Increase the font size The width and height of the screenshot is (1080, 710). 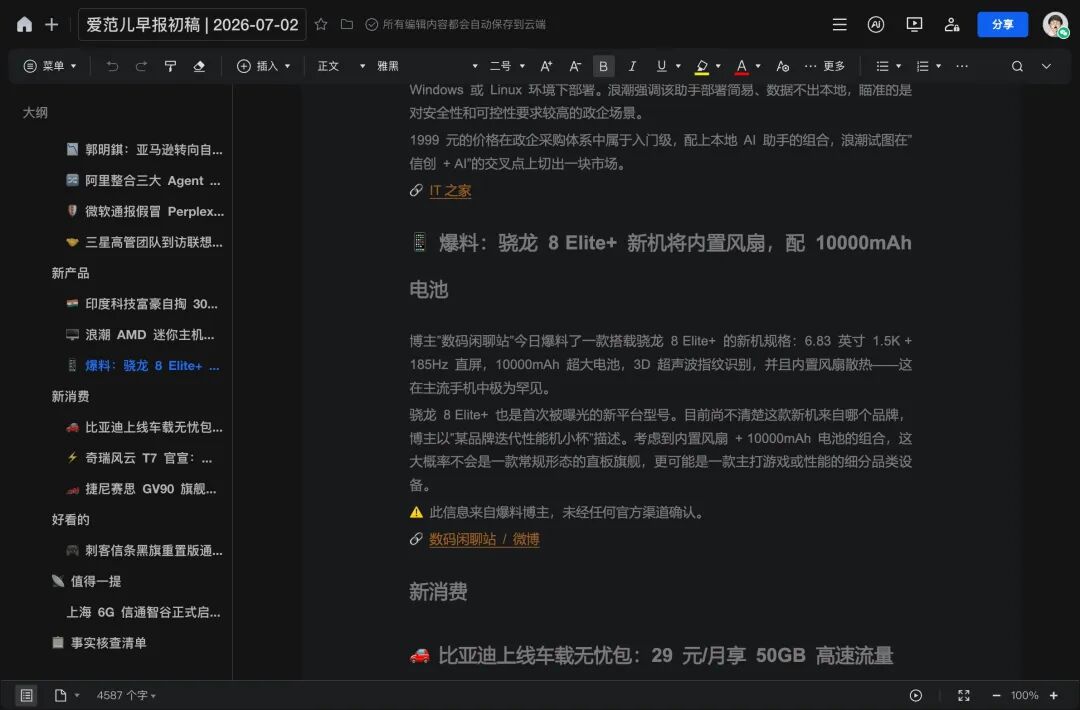pos(546,66)
